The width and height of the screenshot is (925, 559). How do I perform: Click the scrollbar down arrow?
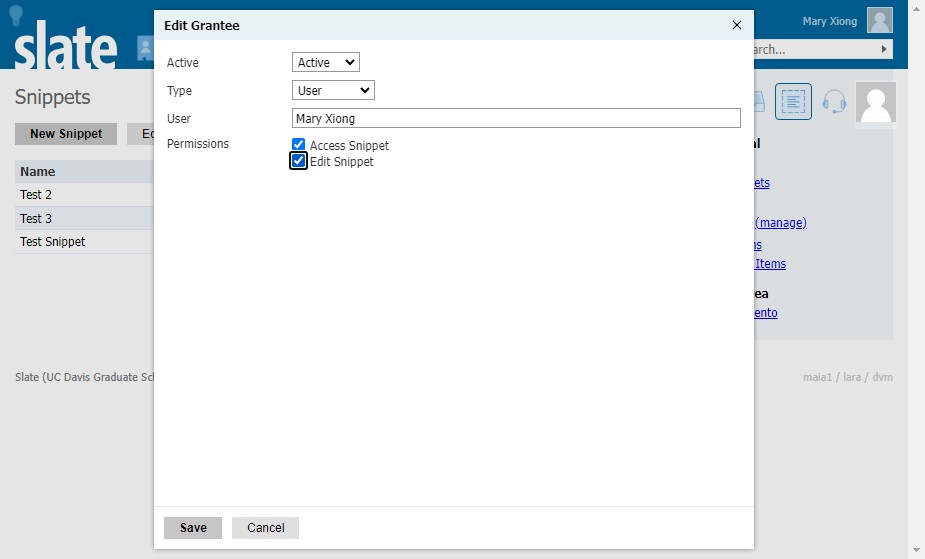click(916, 551)
